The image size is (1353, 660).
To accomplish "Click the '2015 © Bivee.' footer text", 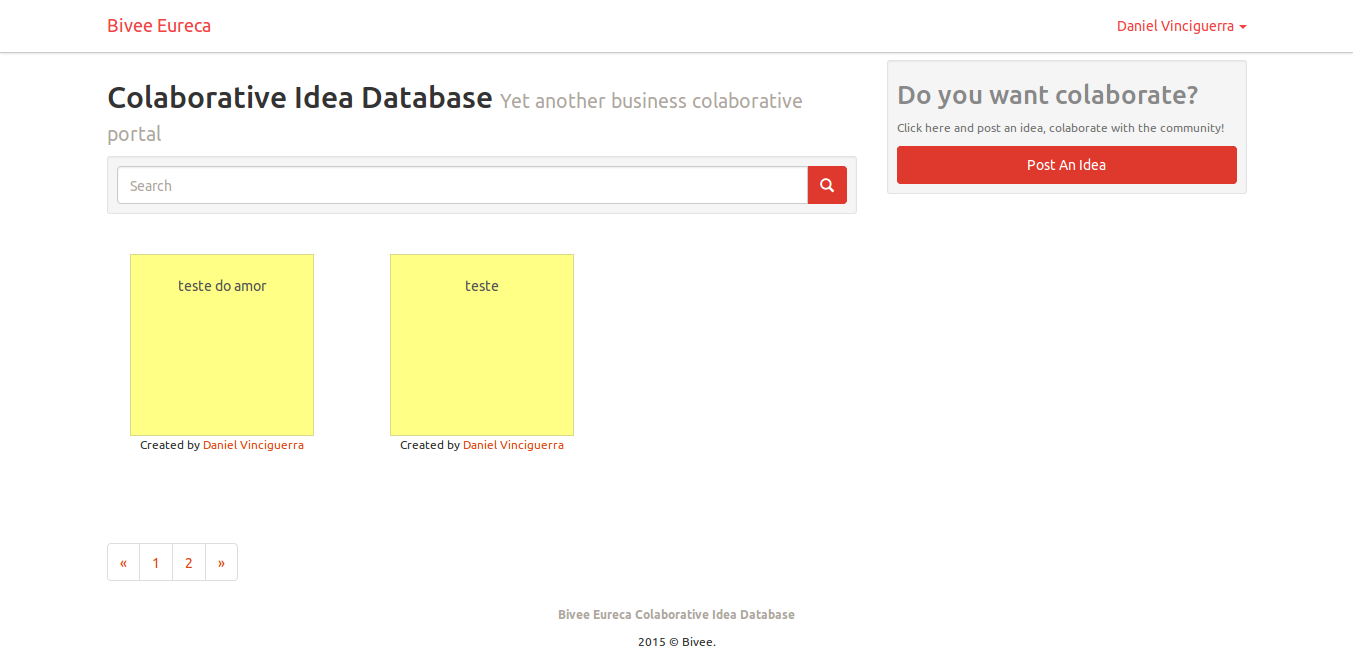I will (x=677, y=642).
